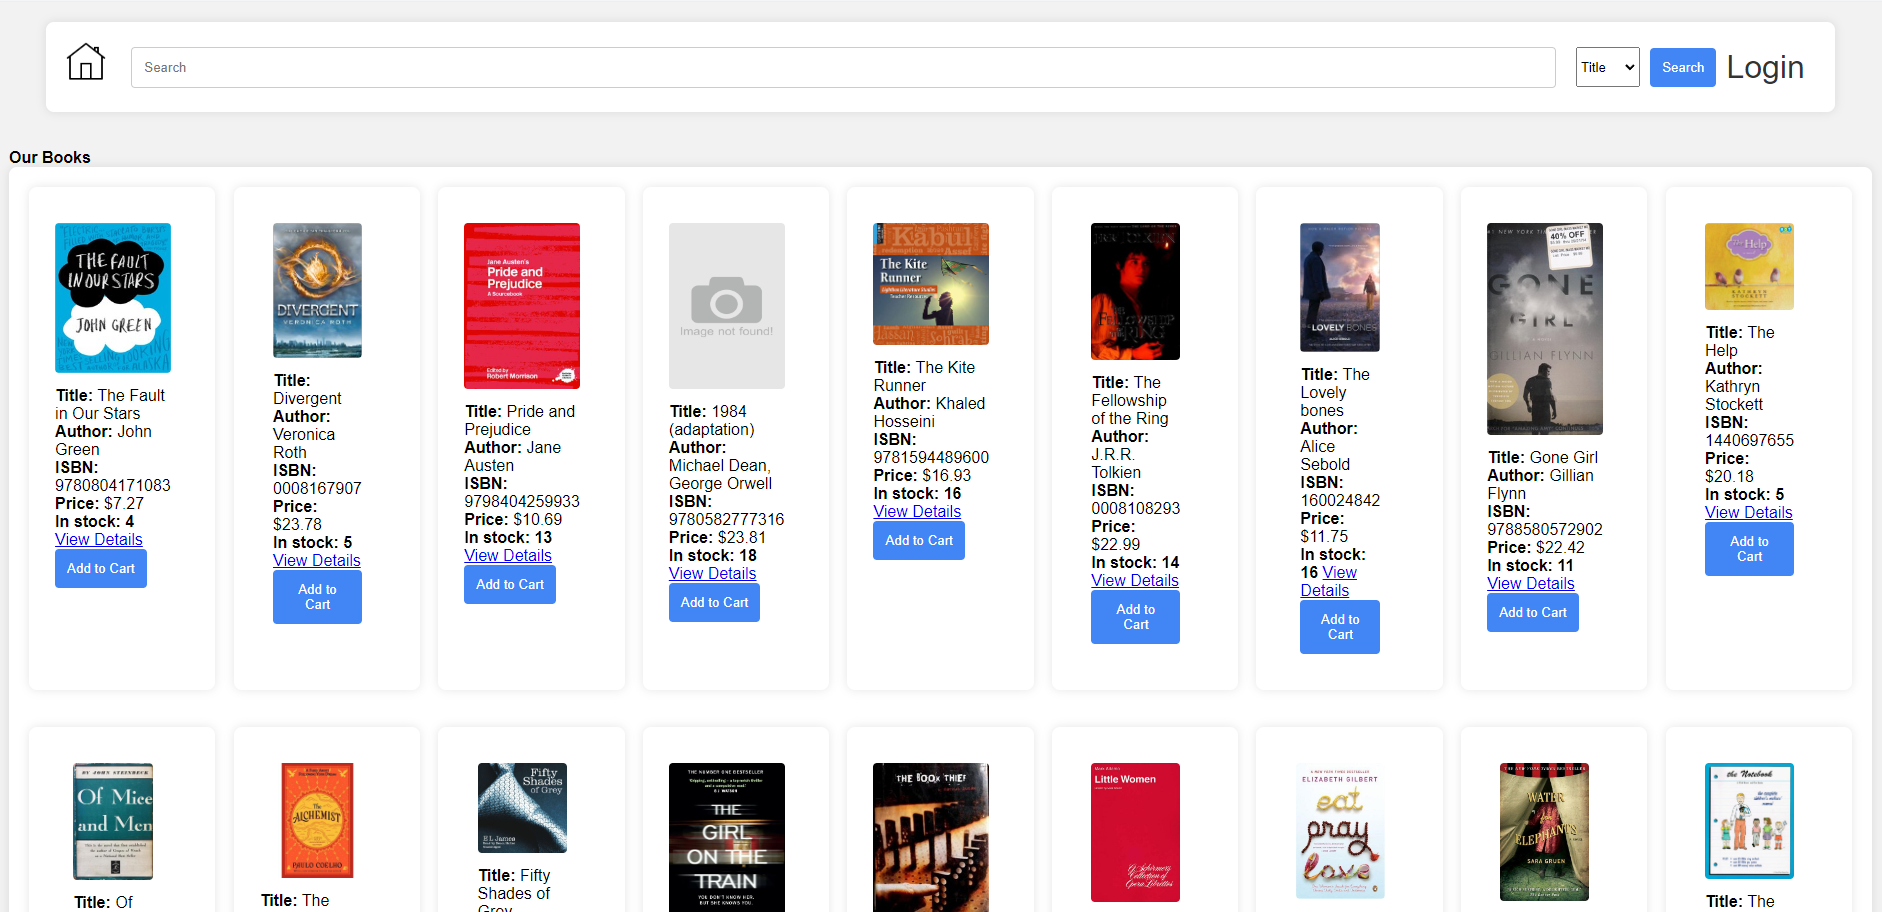
Task: Open the Login link
Action: tap(1765, 67)
